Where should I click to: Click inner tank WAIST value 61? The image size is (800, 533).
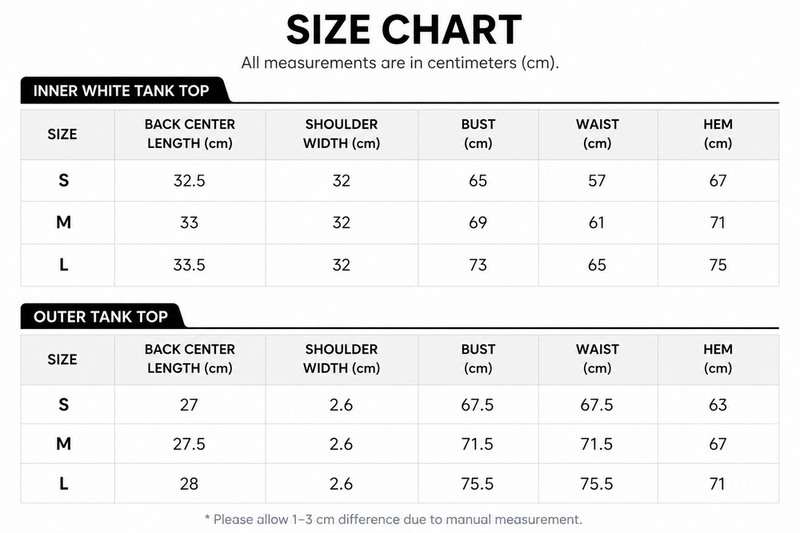click(x=597, y=222)
